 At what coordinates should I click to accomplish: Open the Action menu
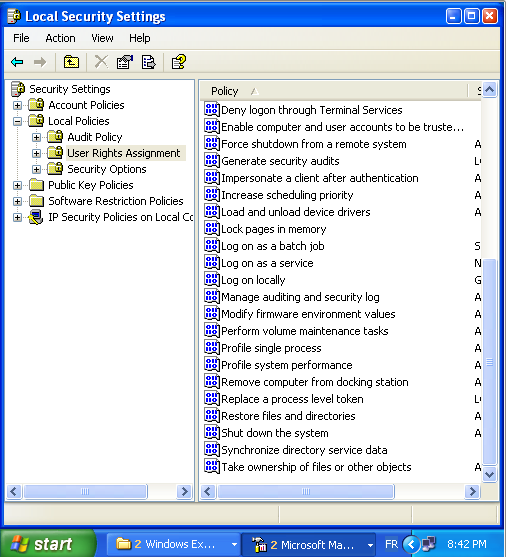pyautogui.click(x=60, y=38)
